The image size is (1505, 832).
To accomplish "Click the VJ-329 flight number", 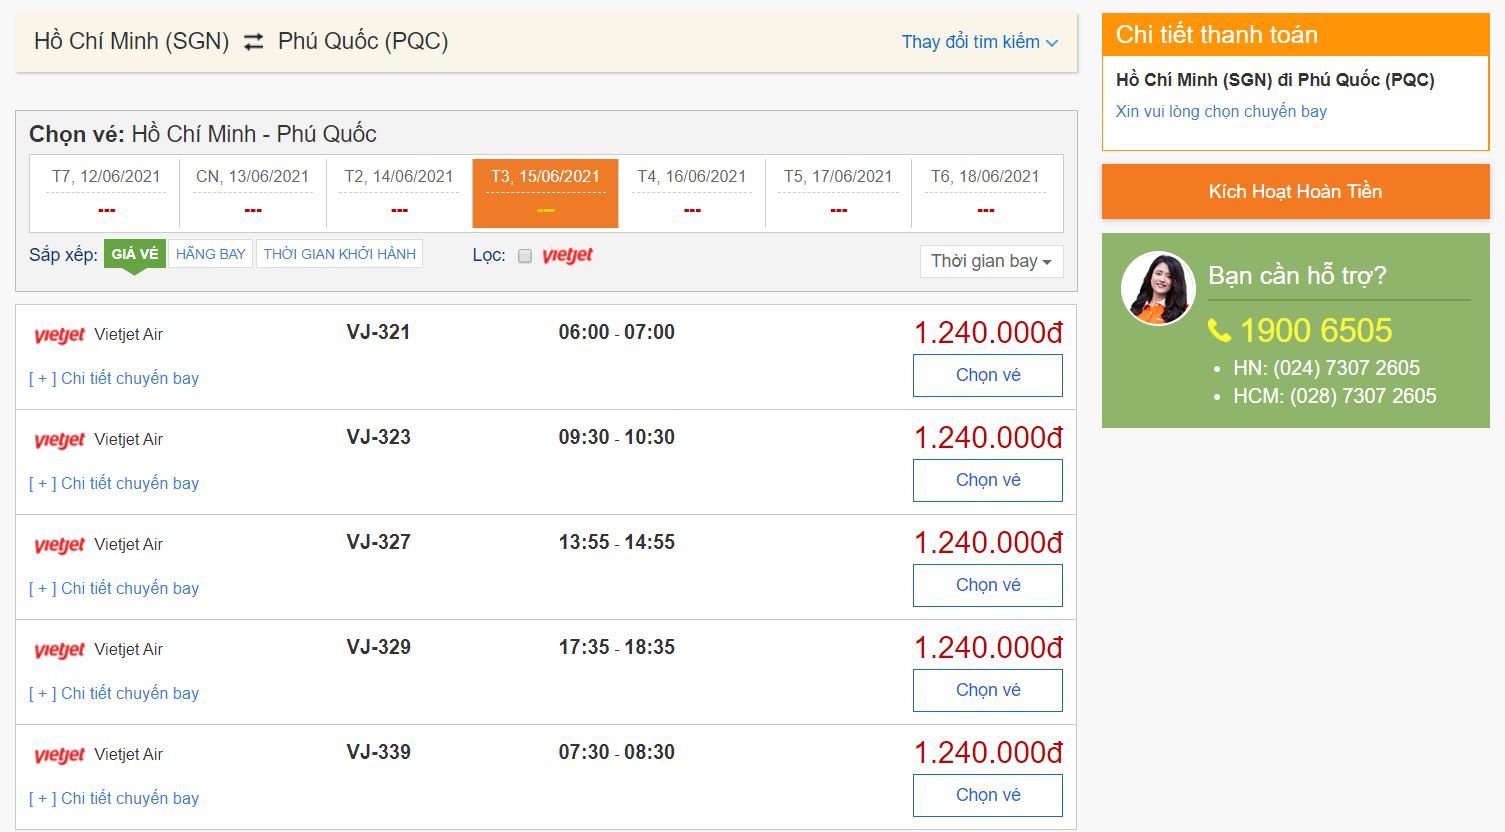I will (378, 647).
